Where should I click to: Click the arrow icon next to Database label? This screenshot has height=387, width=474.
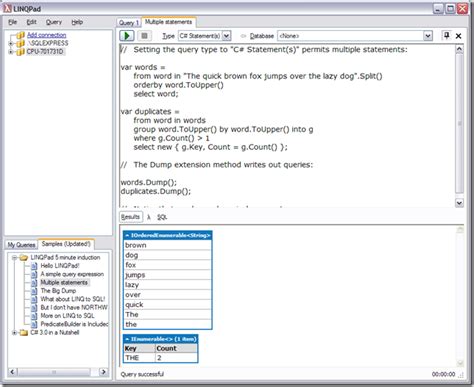tap(243, 36)
